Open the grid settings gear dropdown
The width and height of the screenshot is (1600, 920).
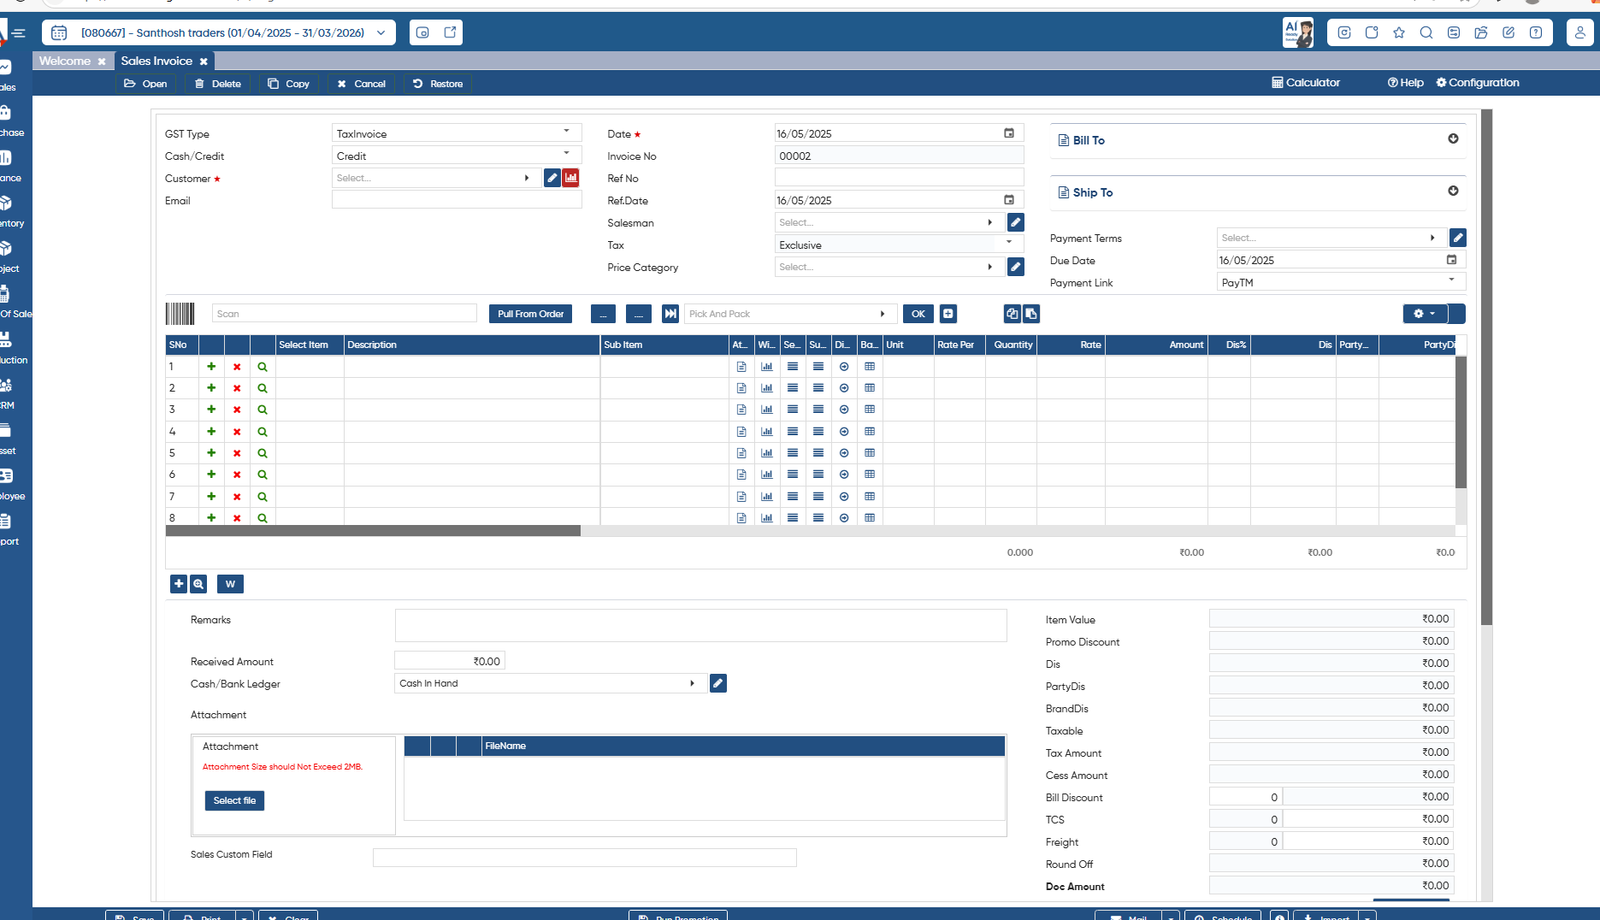pyautogui.click(x=1424, y=314)
